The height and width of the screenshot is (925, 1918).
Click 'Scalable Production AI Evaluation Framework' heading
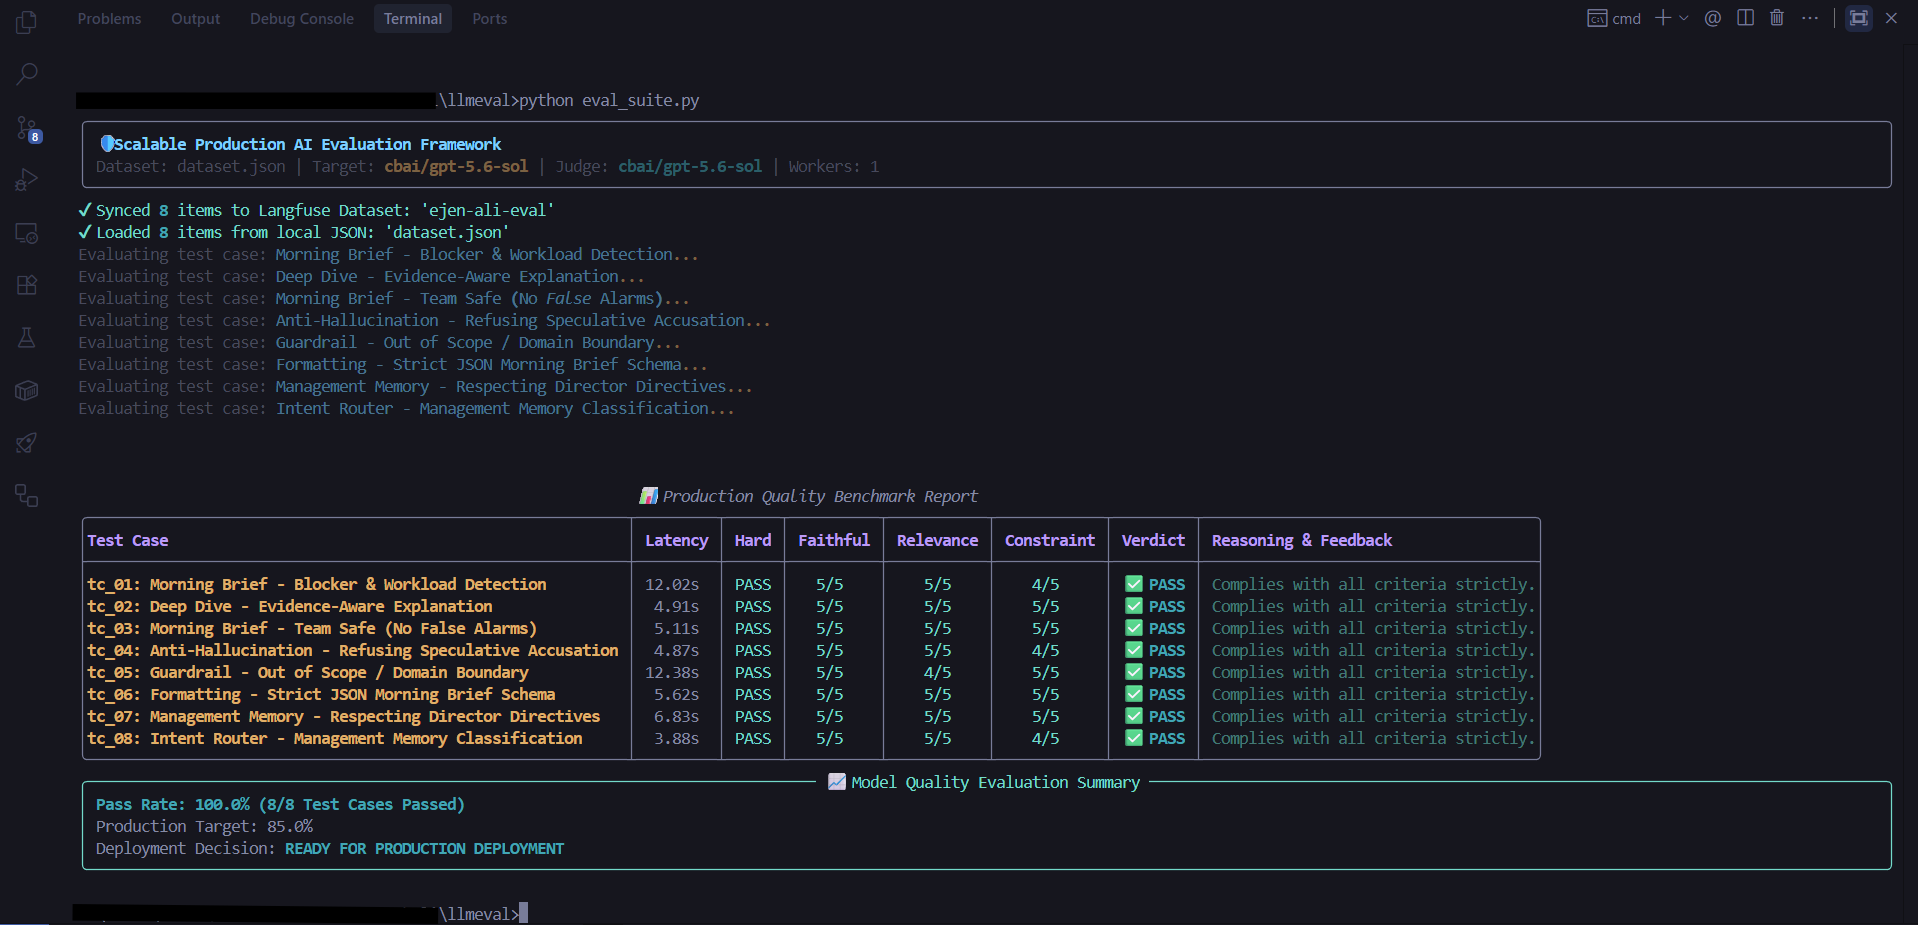pos(307,144)
